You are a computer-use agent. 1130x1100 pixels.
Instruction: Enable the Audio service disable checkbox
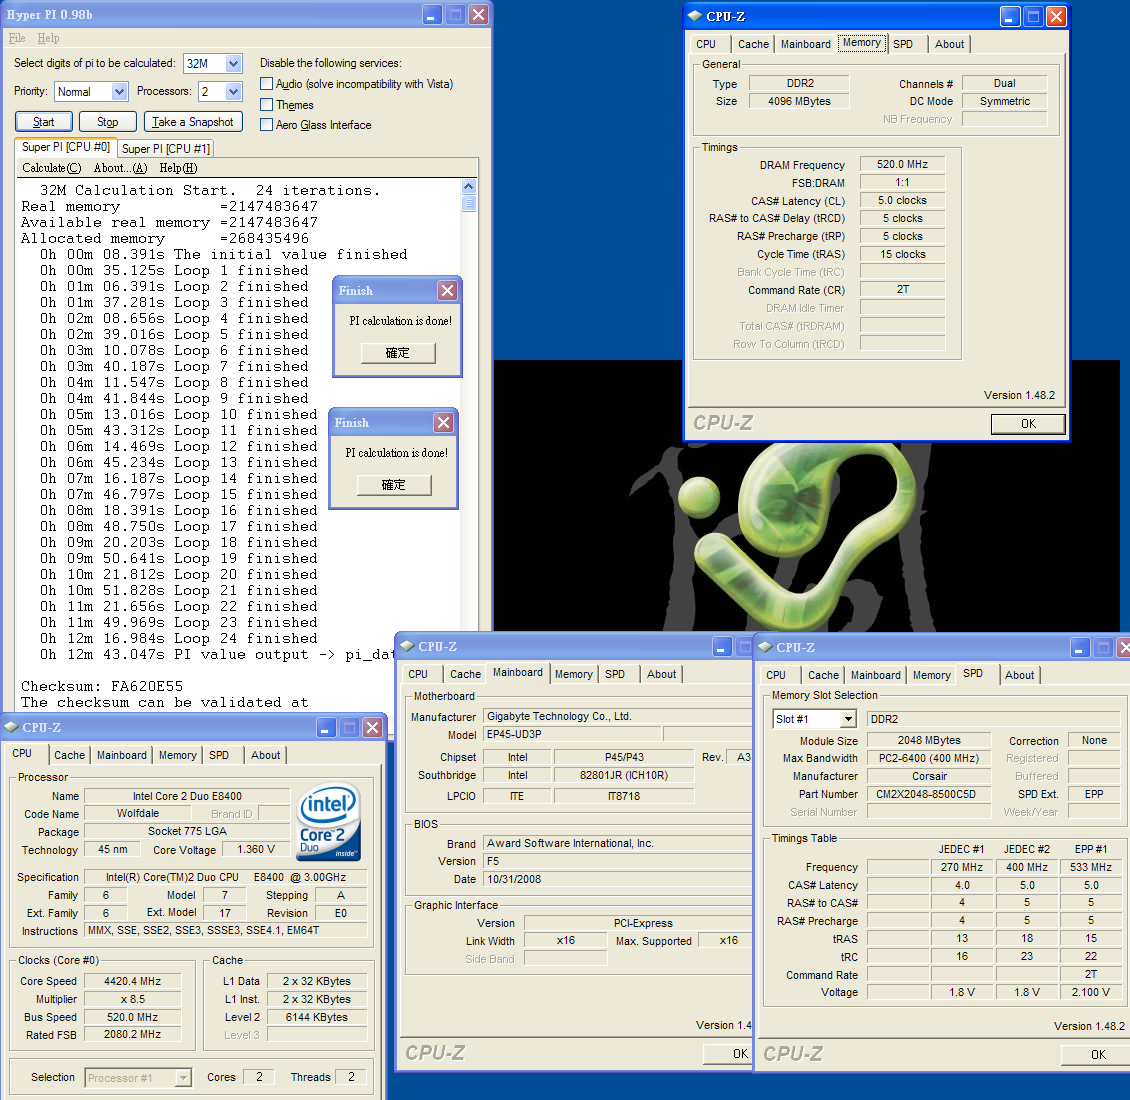(x=267, y=84)
